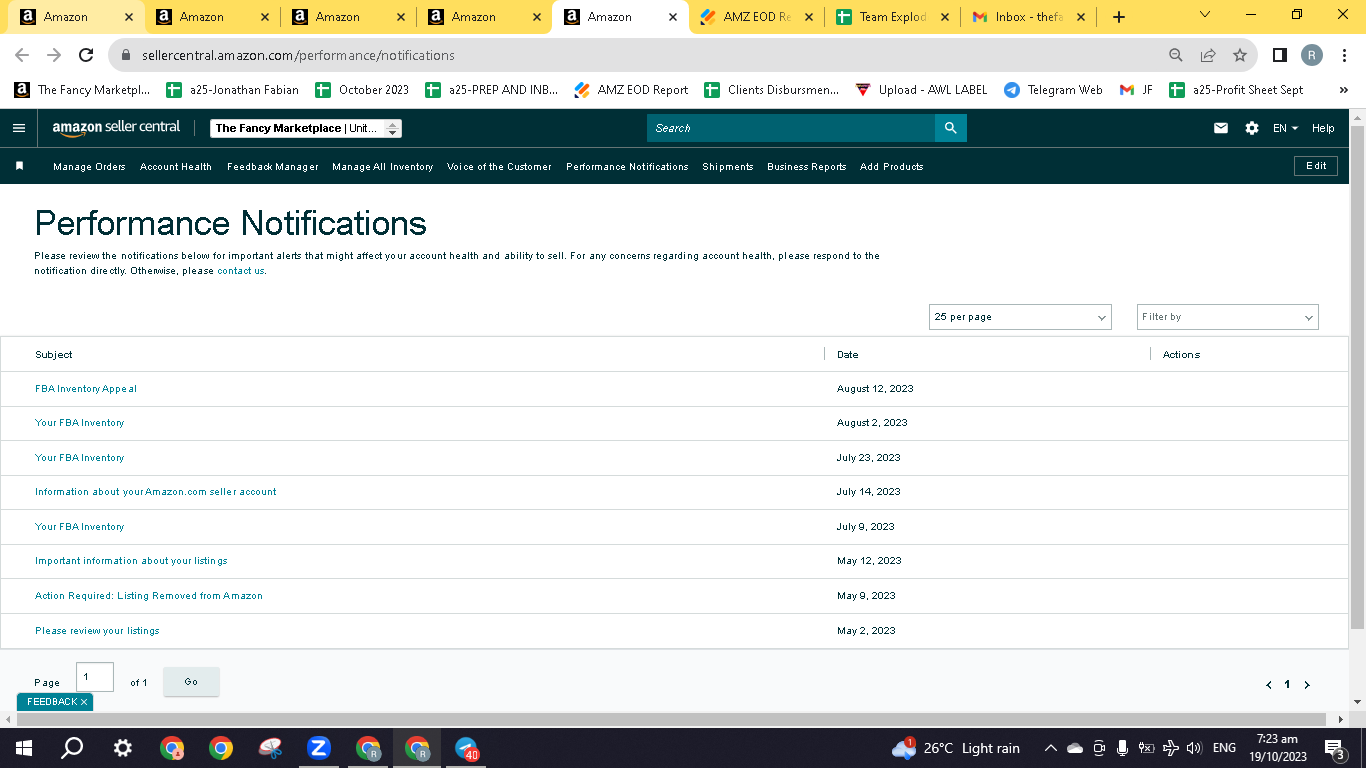Open Feedback Manager in the navigation bar

[x=273, y=167]
